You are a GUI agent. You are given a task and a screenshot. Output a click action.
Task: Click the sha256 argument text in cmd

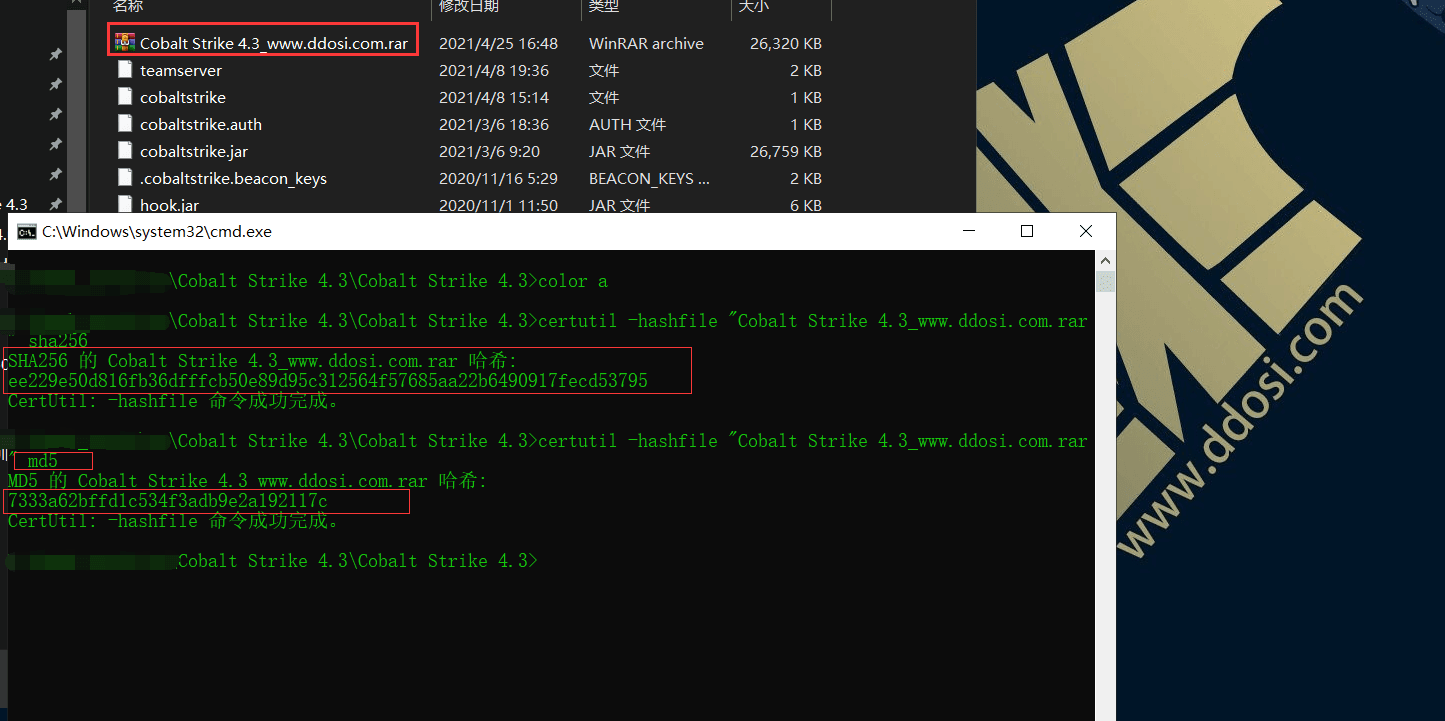[x=58, y=341]
